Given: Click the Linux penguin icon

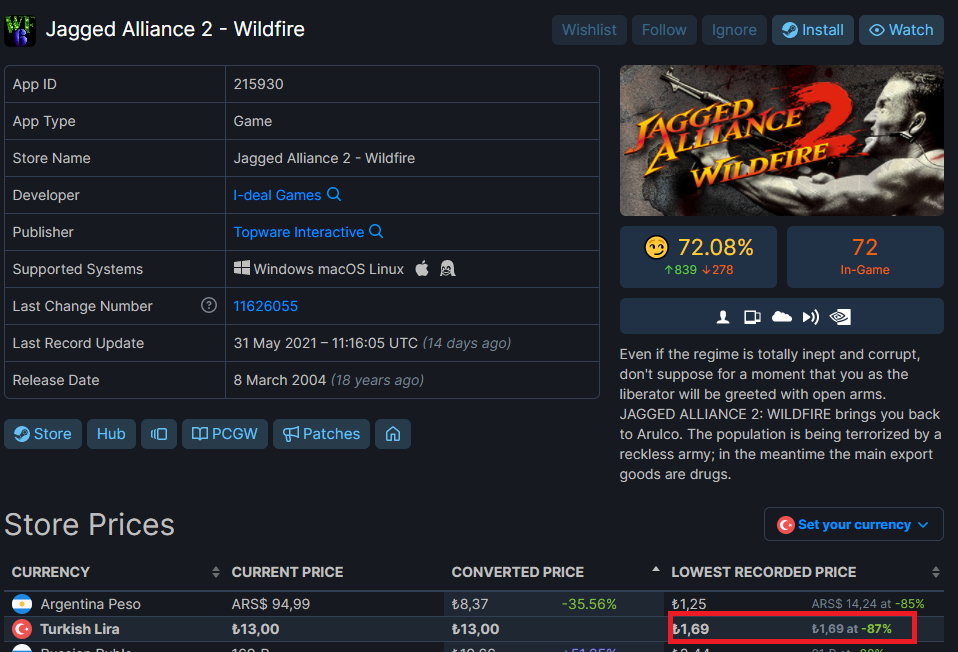Looking at the screenshot, I should (x=448, y=268).
